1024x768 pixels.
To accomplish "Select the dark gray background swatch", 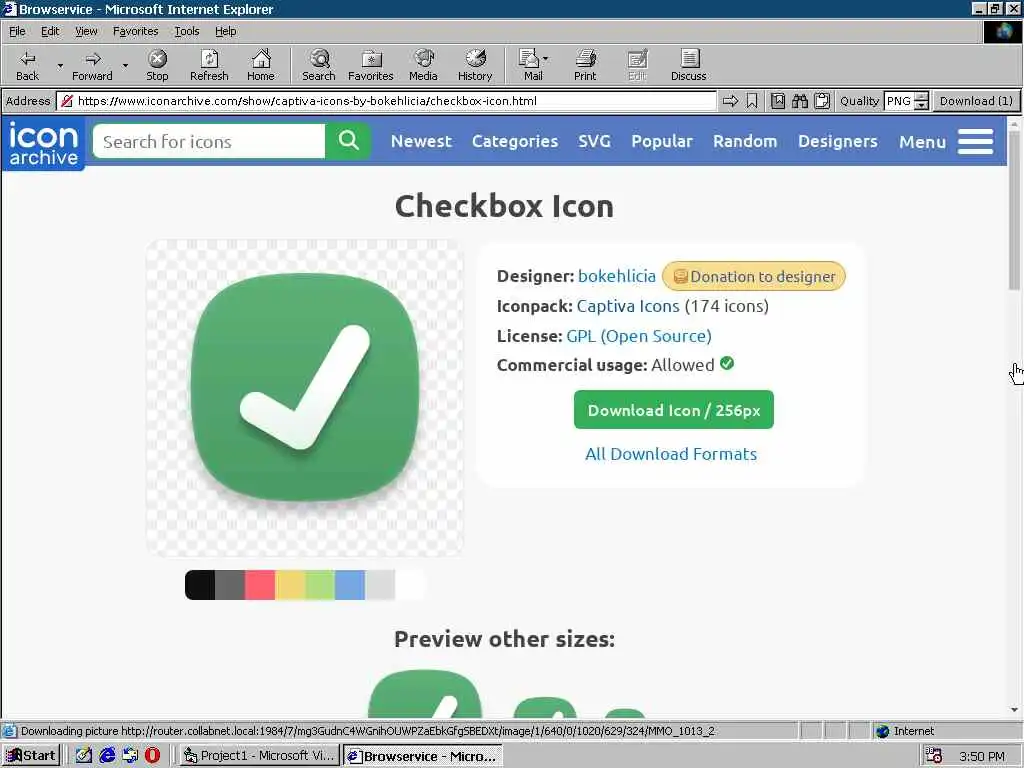I will point(230,584).
